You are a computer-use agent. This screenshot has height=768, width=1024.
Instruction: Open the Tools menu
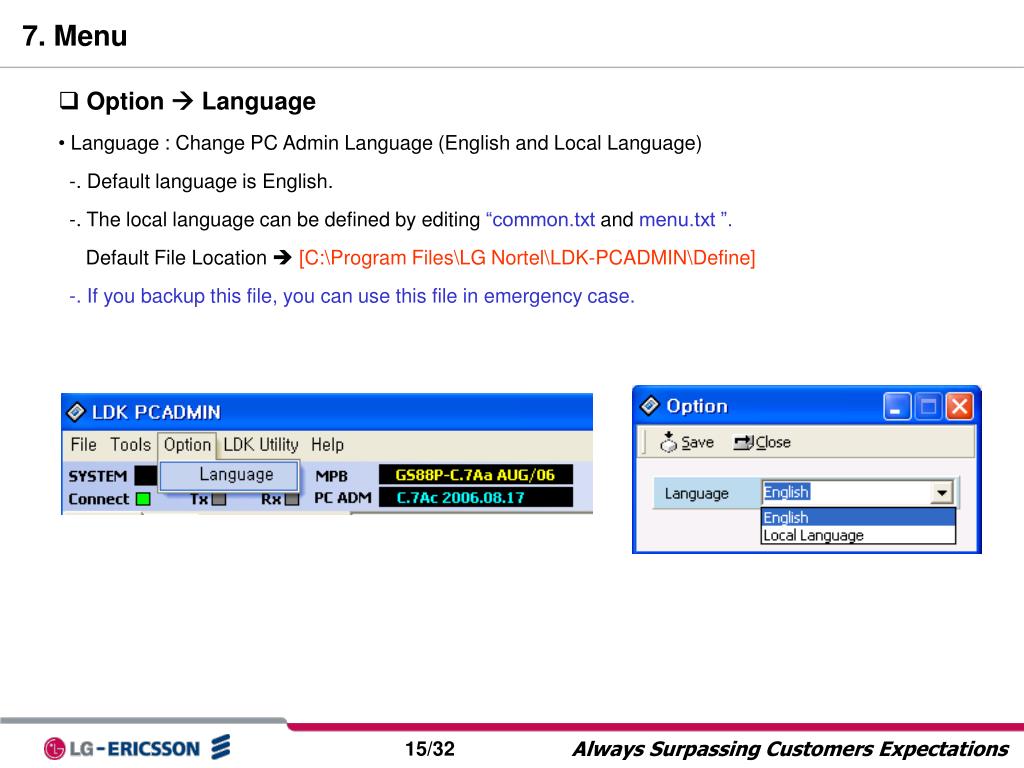click(x=130, y=445)
